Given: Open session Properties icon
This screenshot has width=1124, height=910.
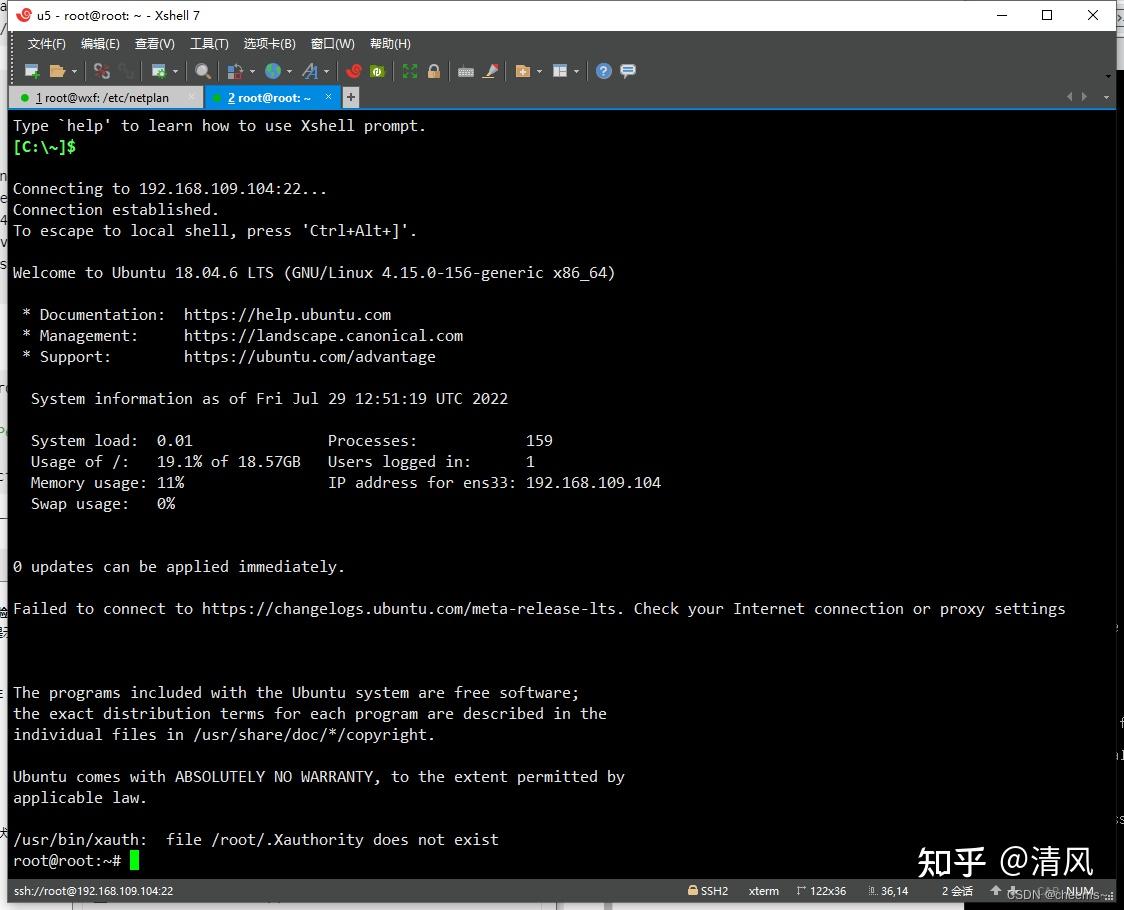Looking at the screenshot, I should [x=158, y=71].
